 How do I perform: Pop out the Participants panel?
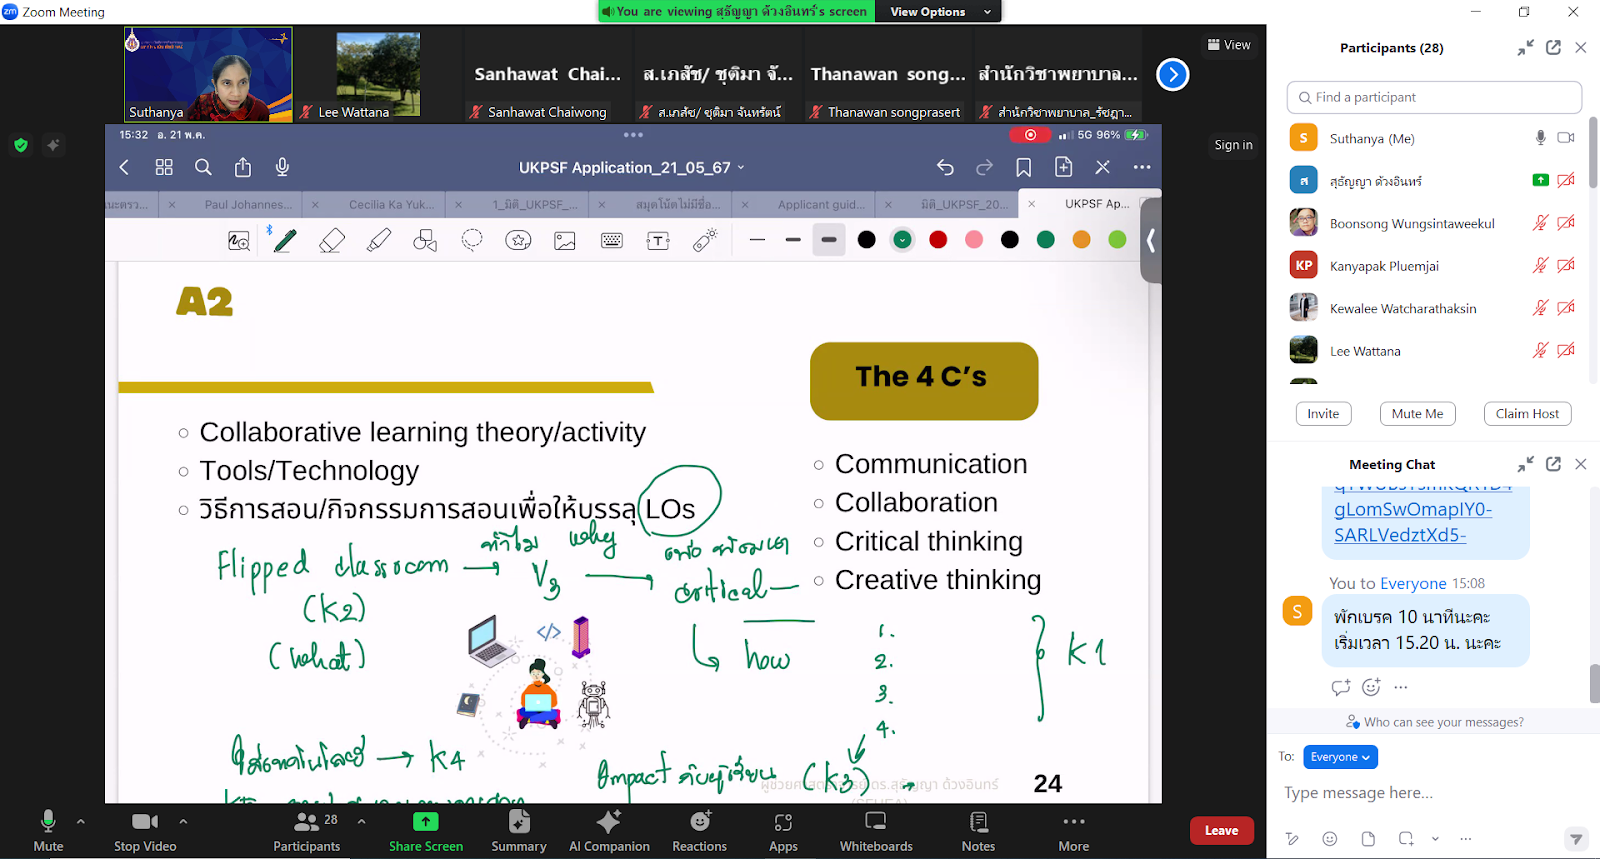click(1553, 47)
